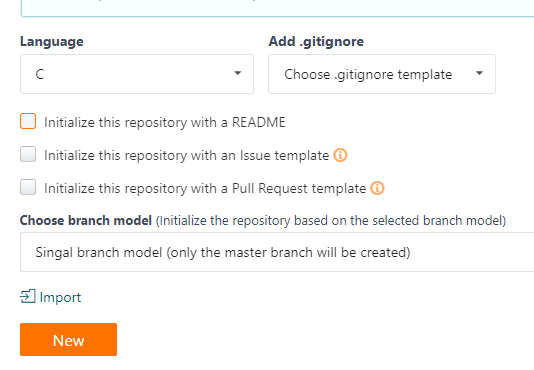The width and height of the screenshot is (534, 370).
Task: Click the Language field heading
Action: click(52, 42)
